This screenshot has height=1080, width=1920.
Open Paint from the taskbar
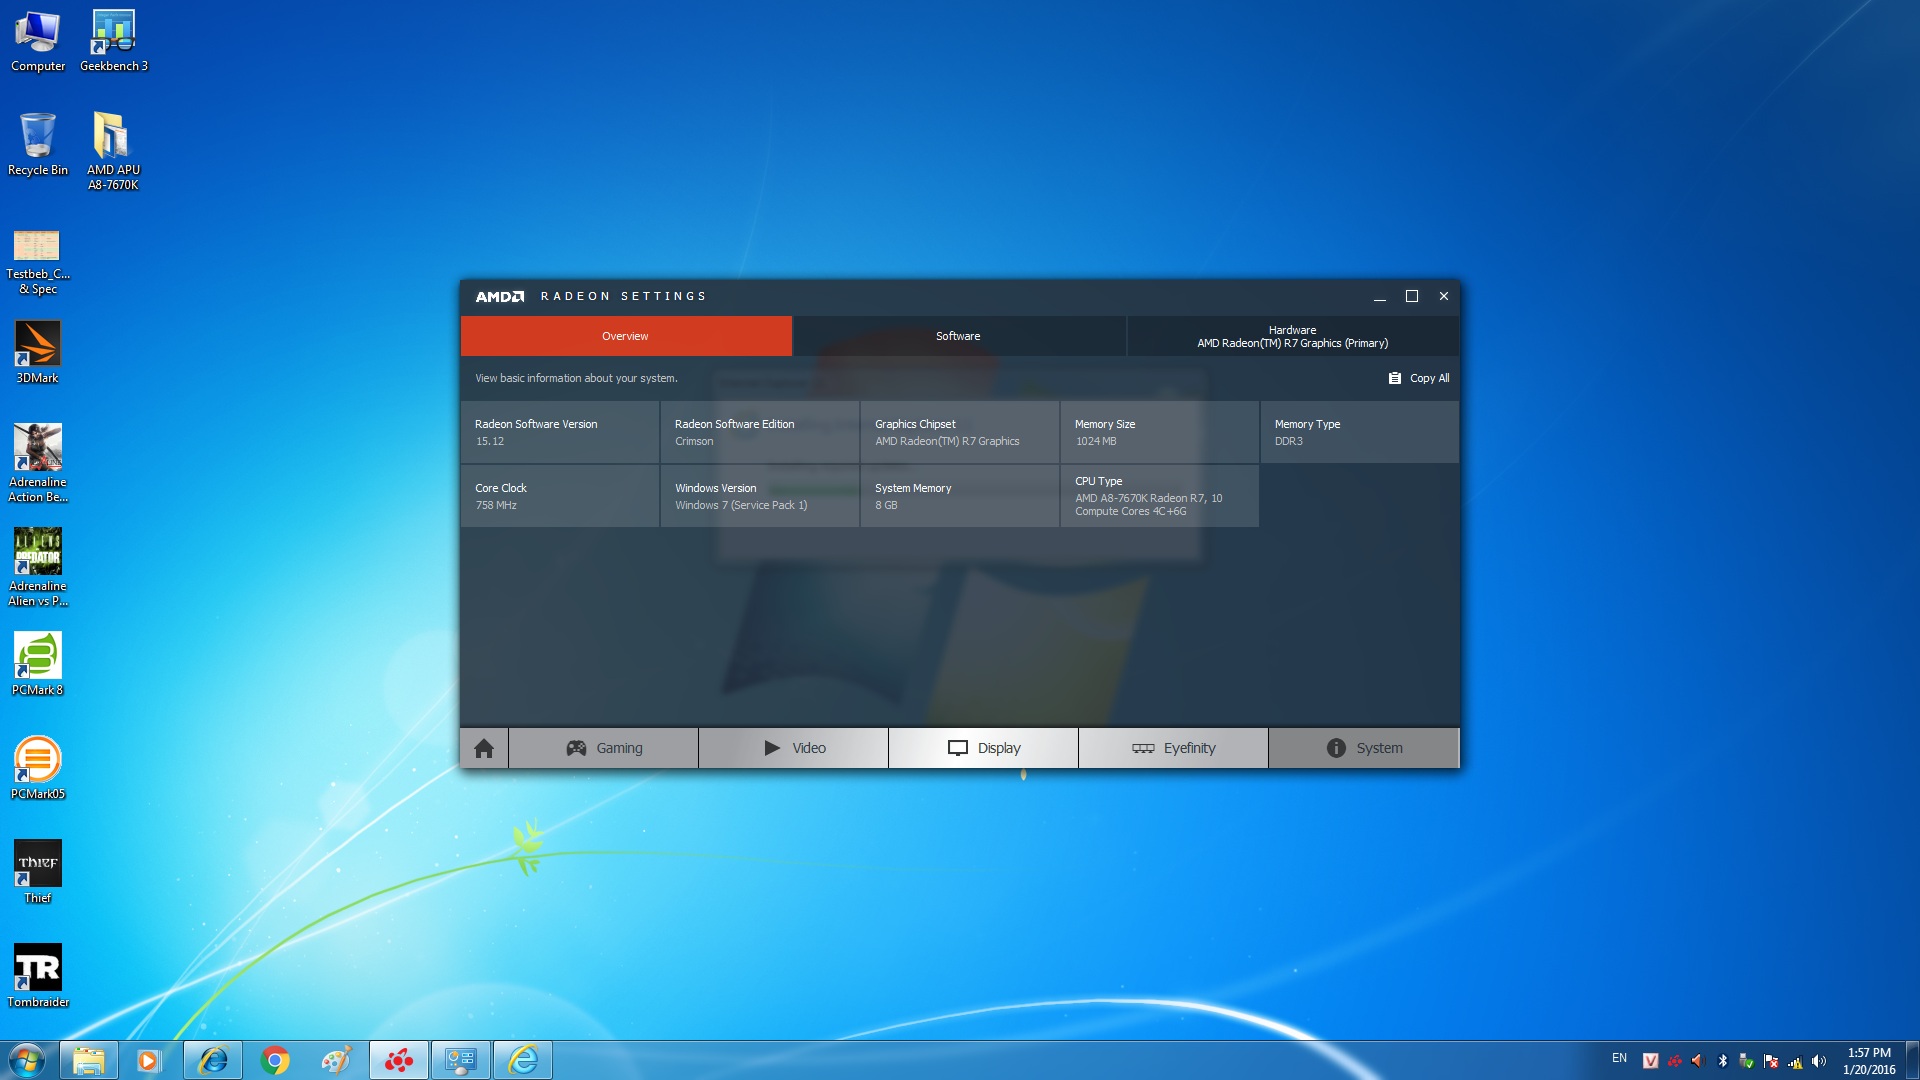pyautogui.click(x=337, y=1060)
